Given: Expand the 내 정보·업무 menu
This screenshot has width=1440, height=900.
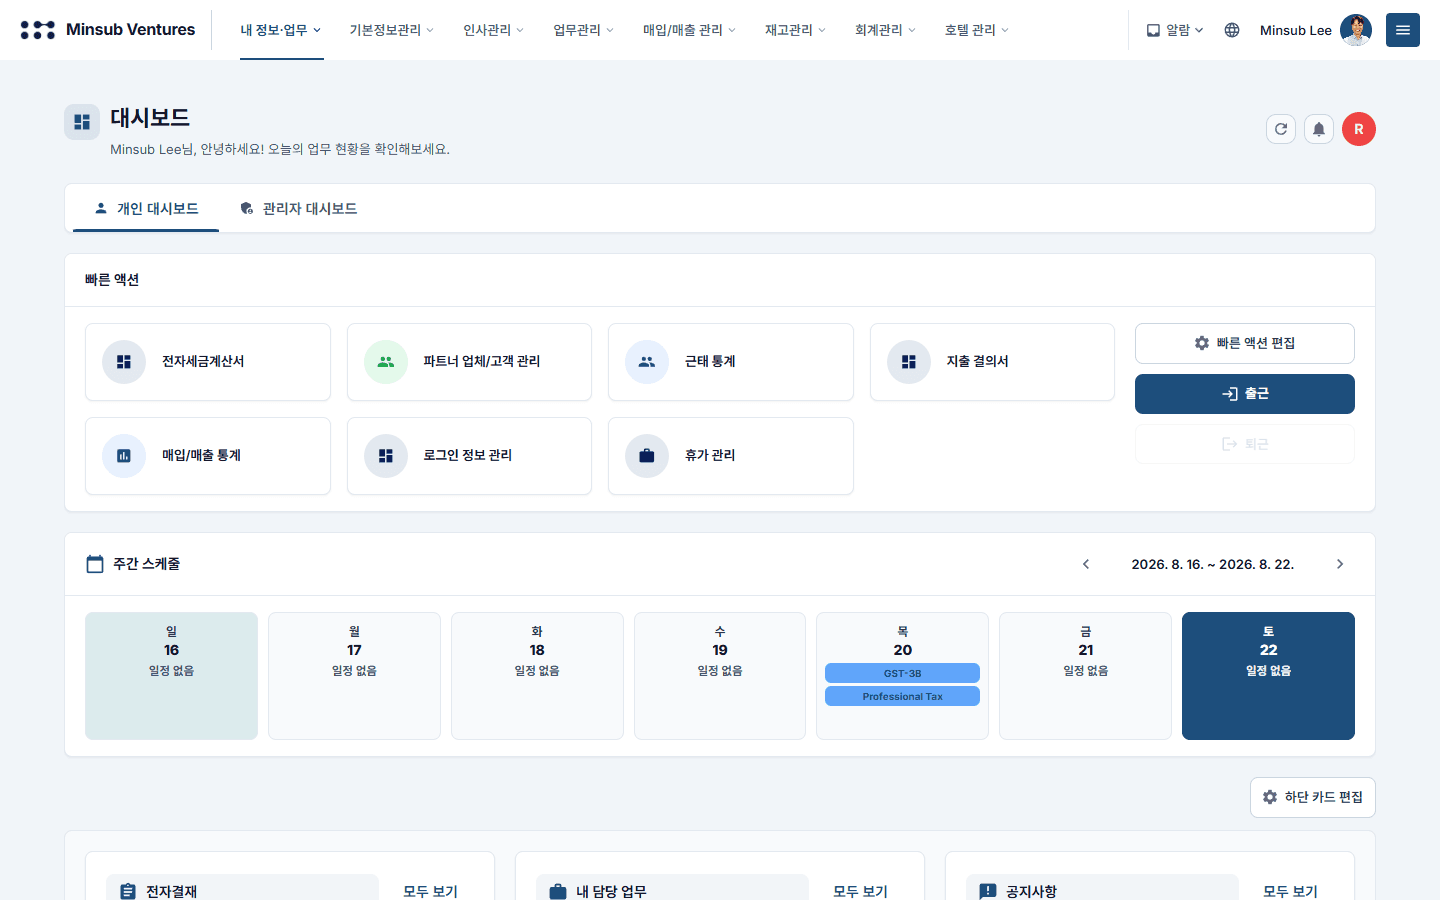Looking at the screenshot, I should pyautogui.click(x=281, y=30).
